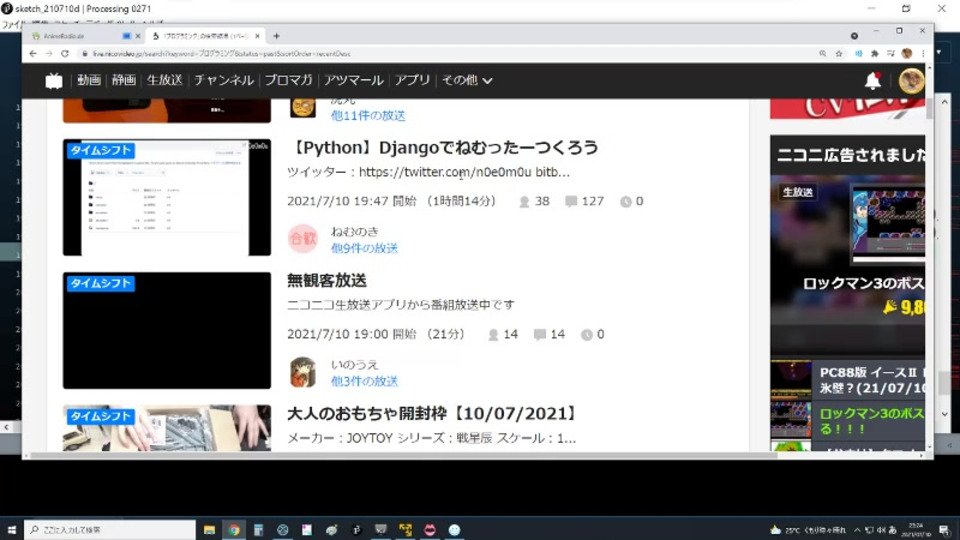Click 他9件の放送 link
The height and width of the screenshot is (540, 960).
click(x=364, y=249)
